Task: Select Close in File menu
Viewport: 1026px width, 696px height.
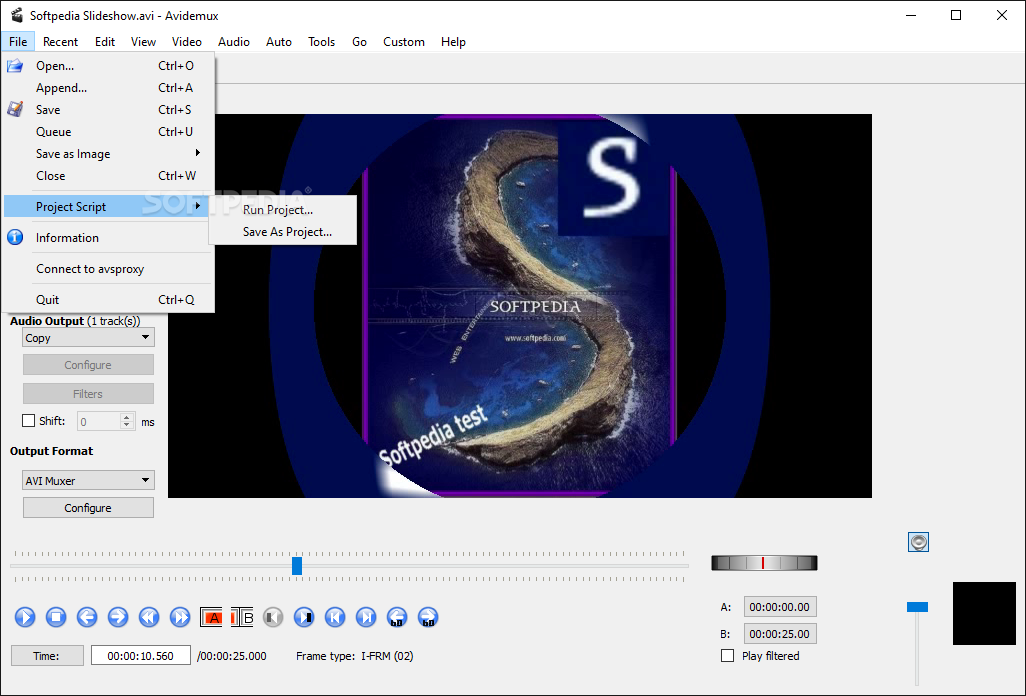Action: pos(108,175)
